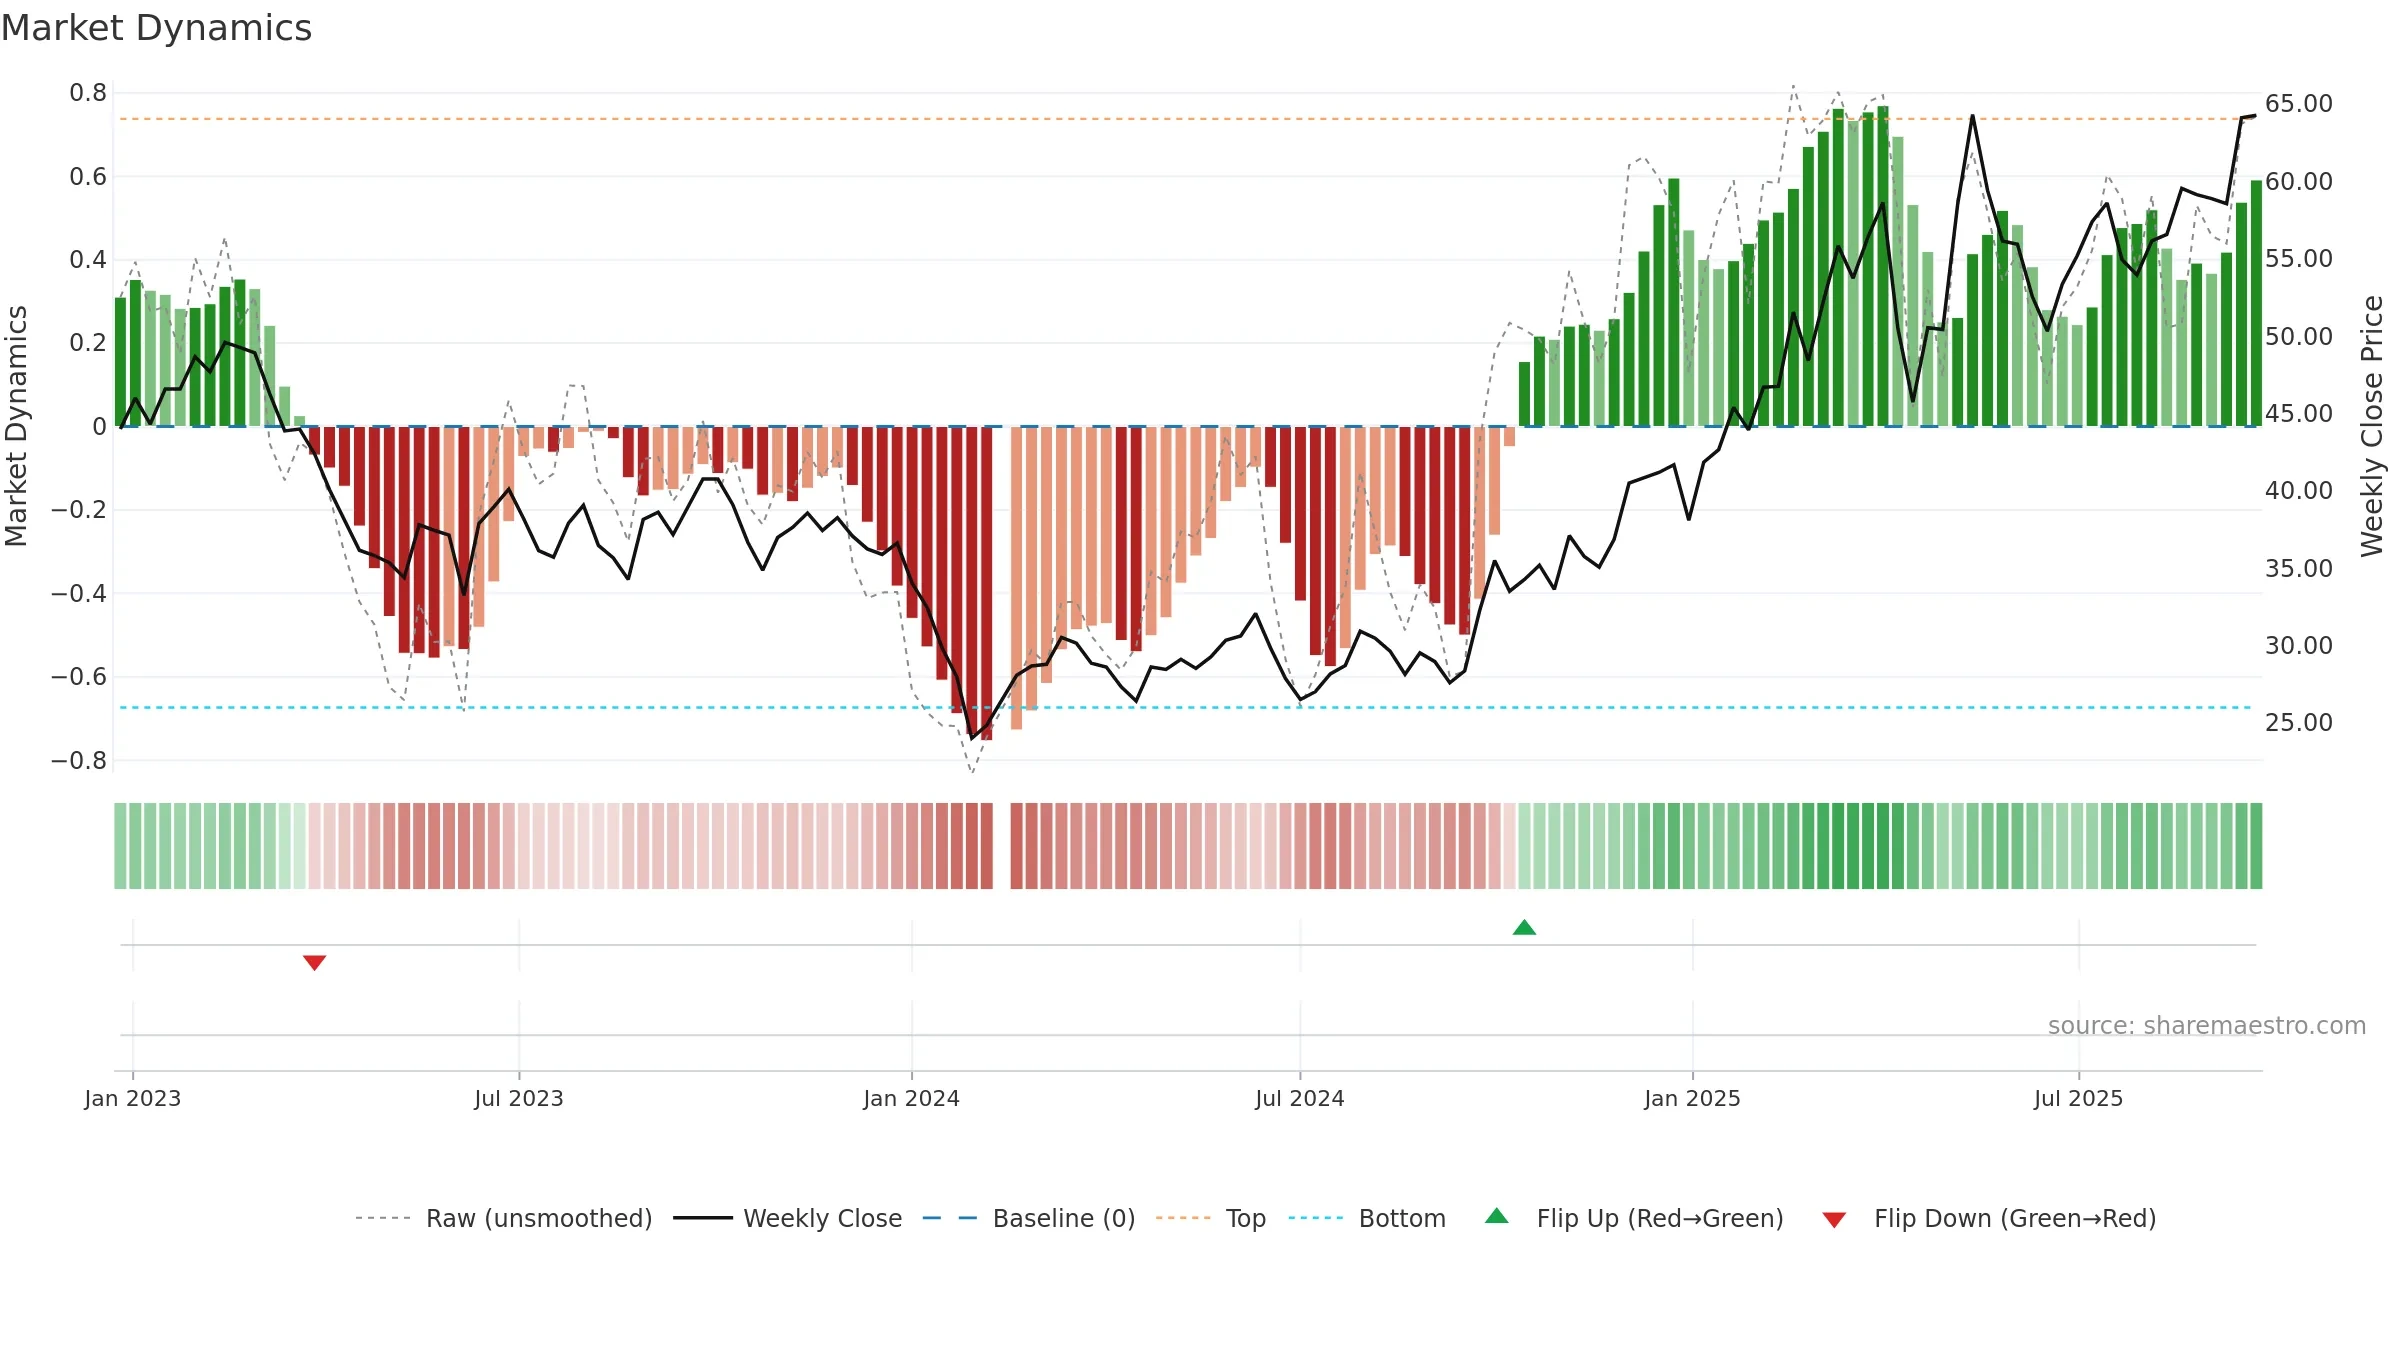Click the Jul 2024 x-axis label
The image size is (2400, 1350).
click(1300, 1098)
